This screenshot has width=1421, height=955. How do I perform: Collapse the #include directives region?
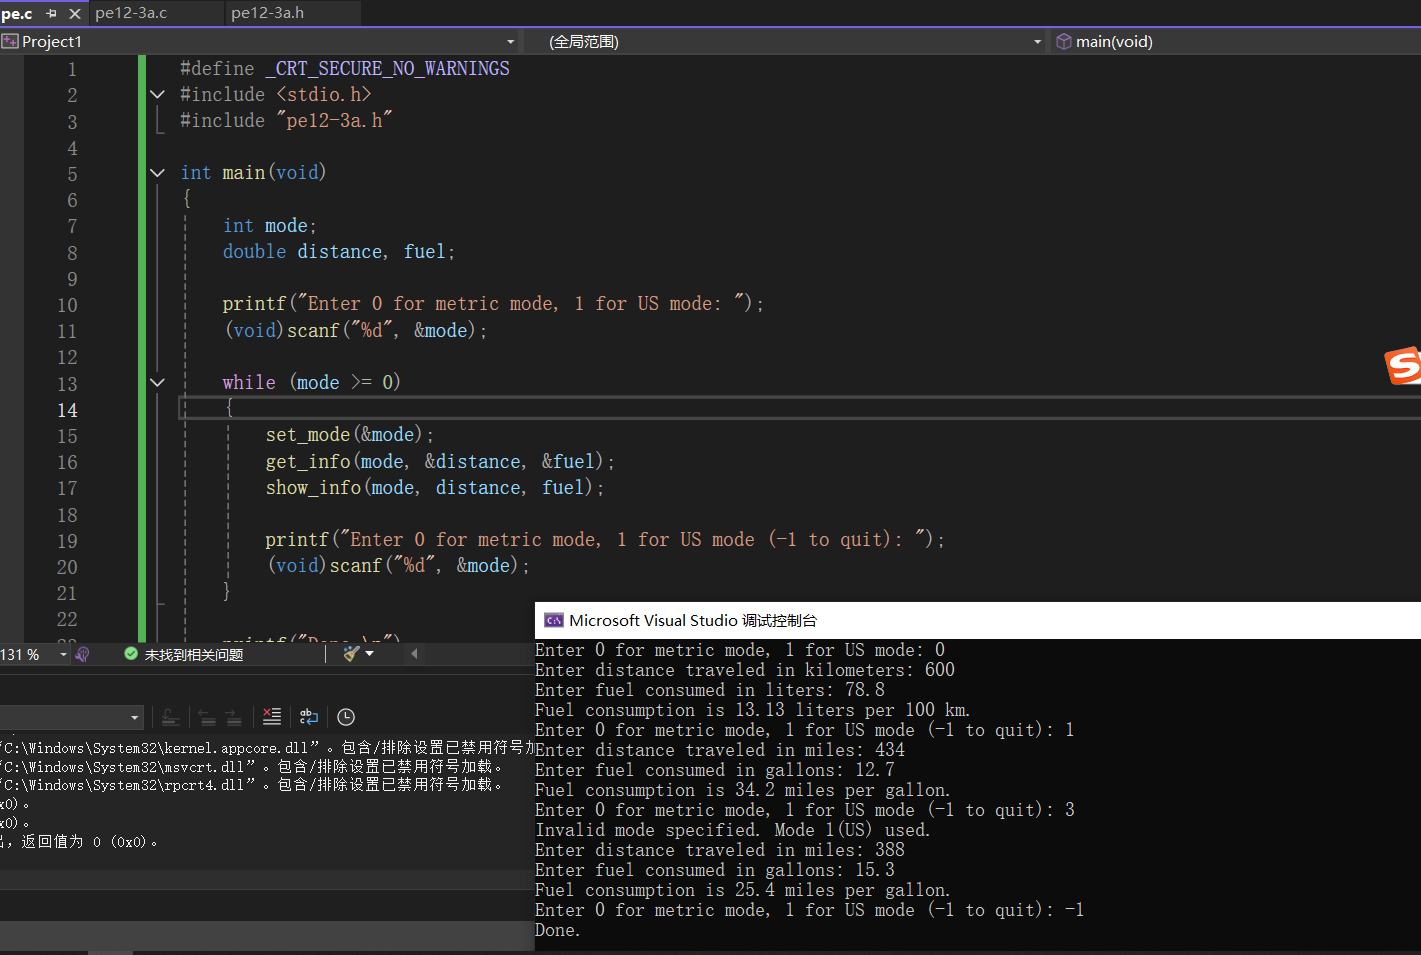tap(157, 94)
